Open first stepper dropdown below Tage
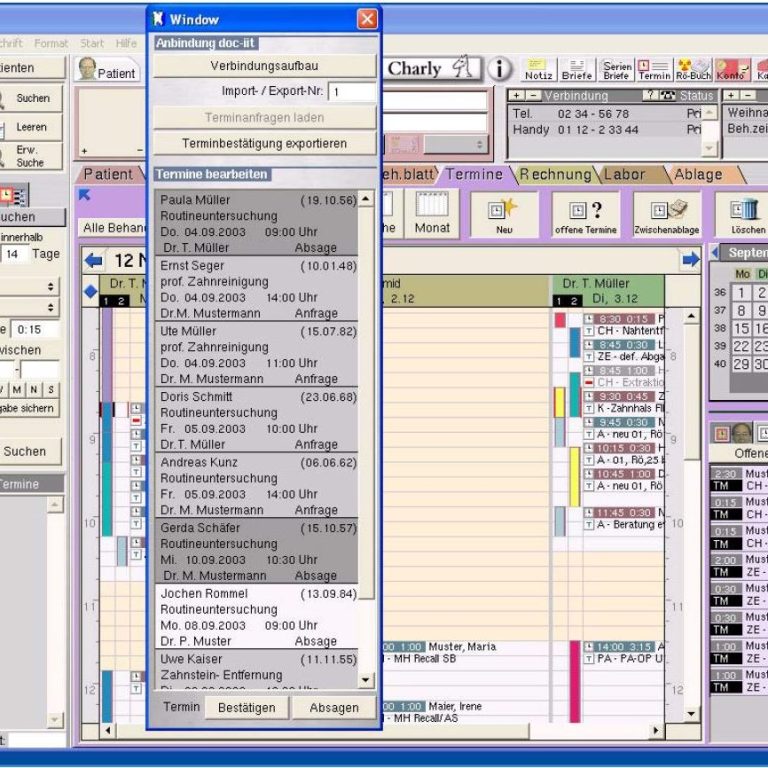Image resolution: width=768 pixels, height=768 pixels. [x=29, y=287]
